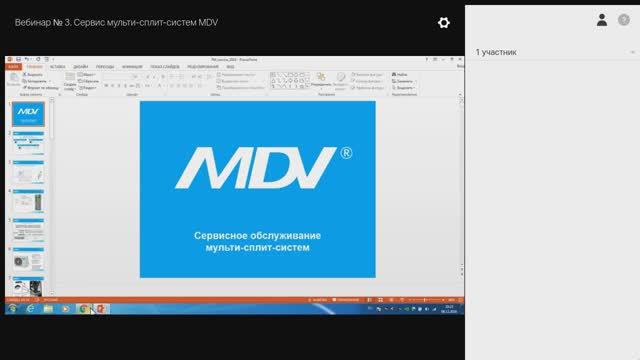Screen dimensions: 640x360
Task: Click the participant profile icon
Action: (602, 20)
